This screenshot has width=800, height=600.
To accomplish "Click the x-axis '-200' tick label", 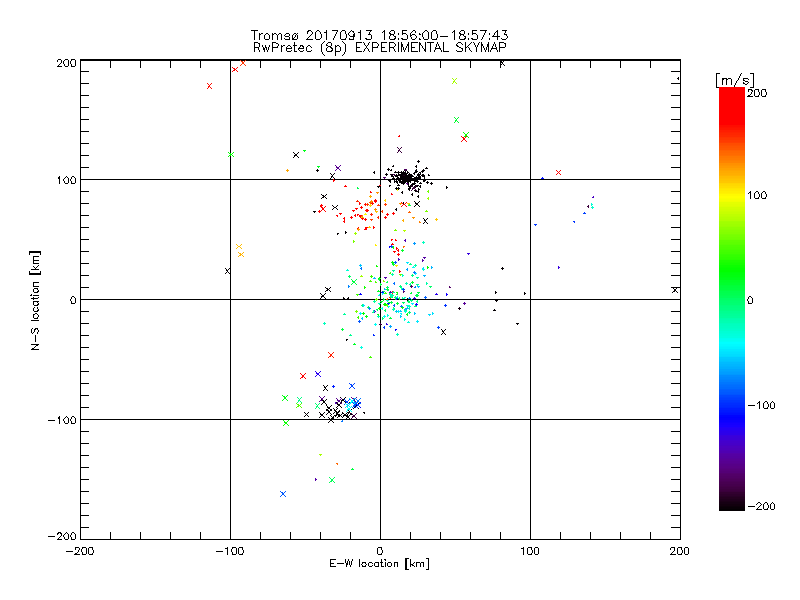I will tap(80, 552).
